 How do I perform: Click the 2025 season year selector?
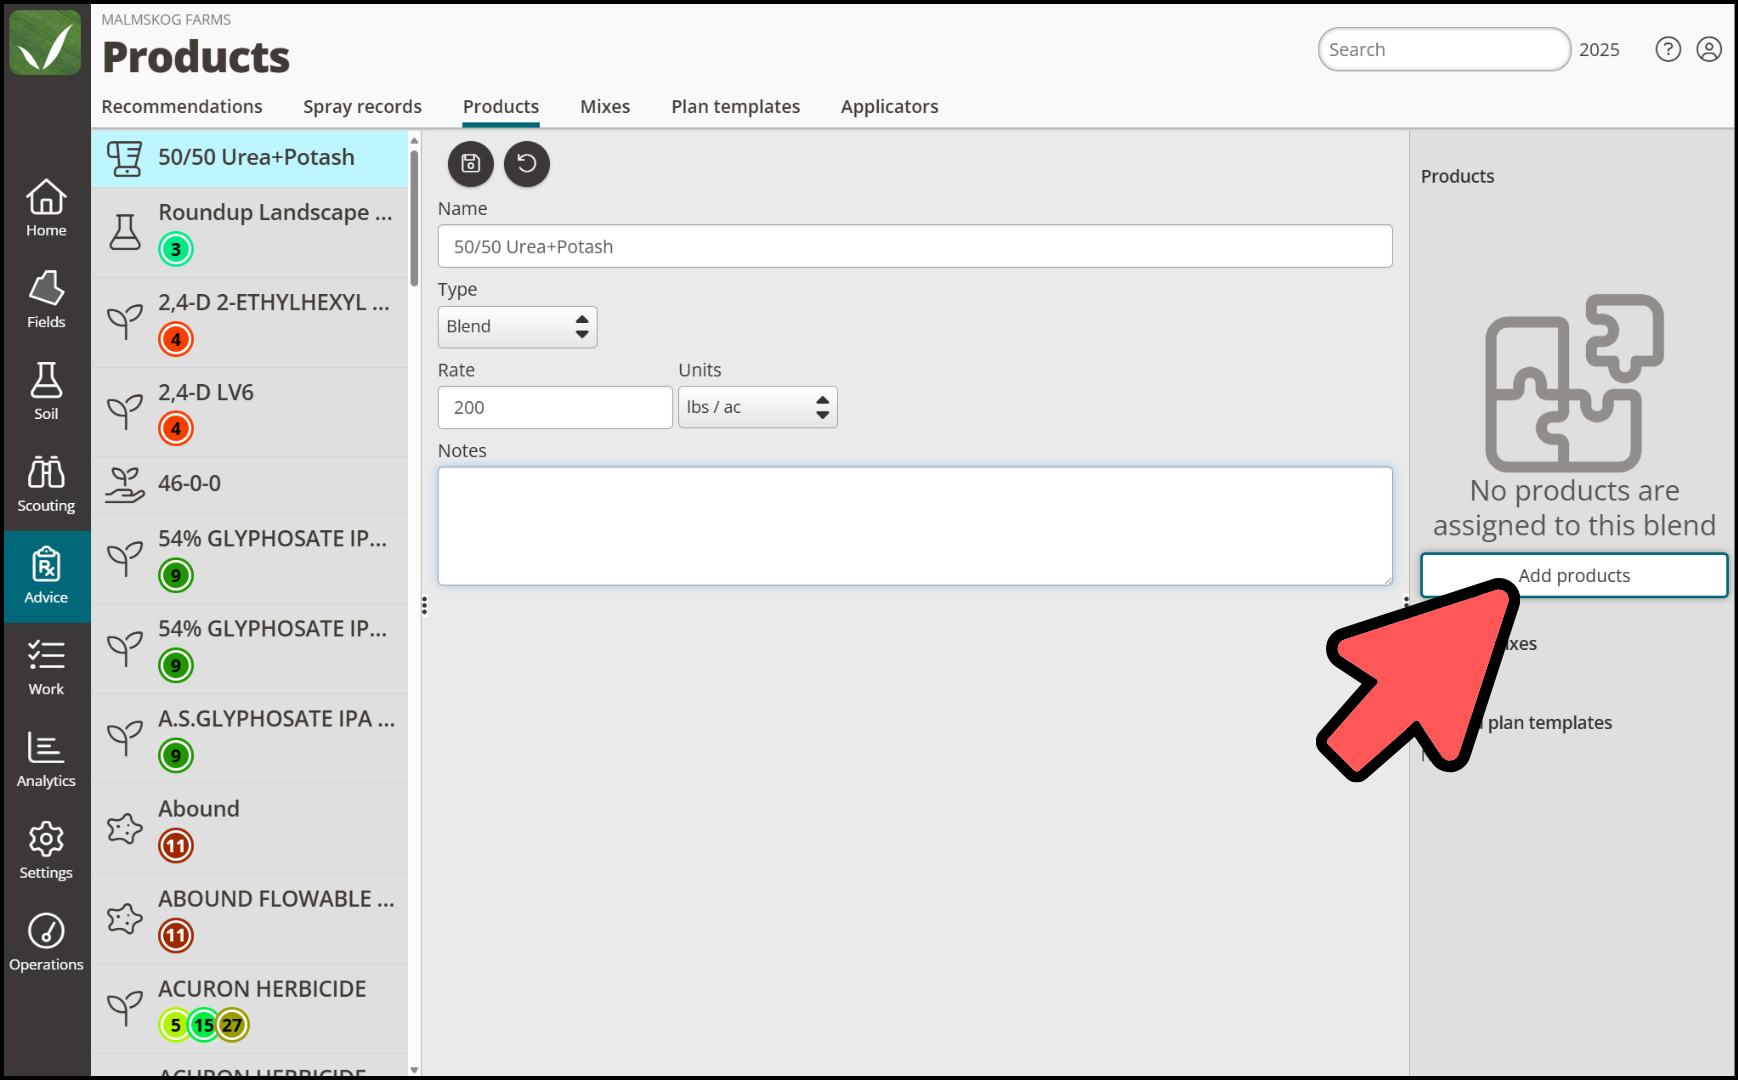(1599, 50)
